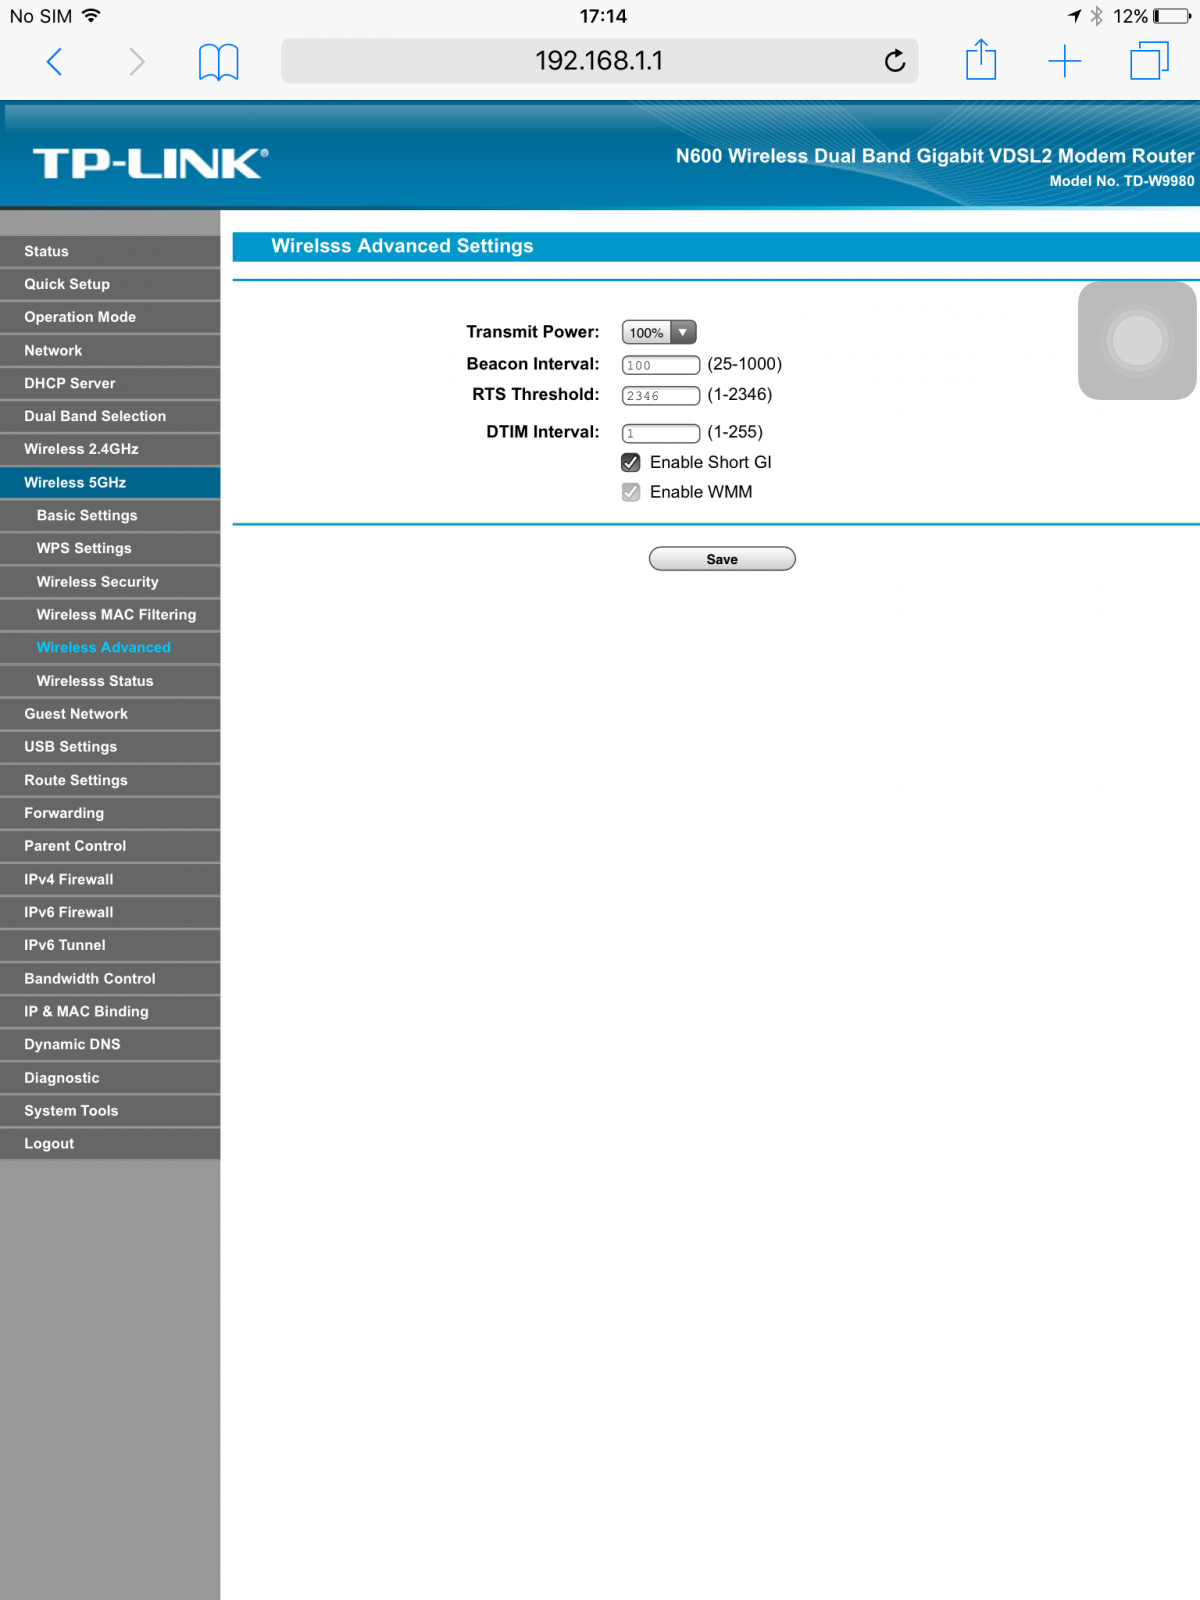
Task: Toggle the Enable WMM checkbox
Action: point(631,492)
